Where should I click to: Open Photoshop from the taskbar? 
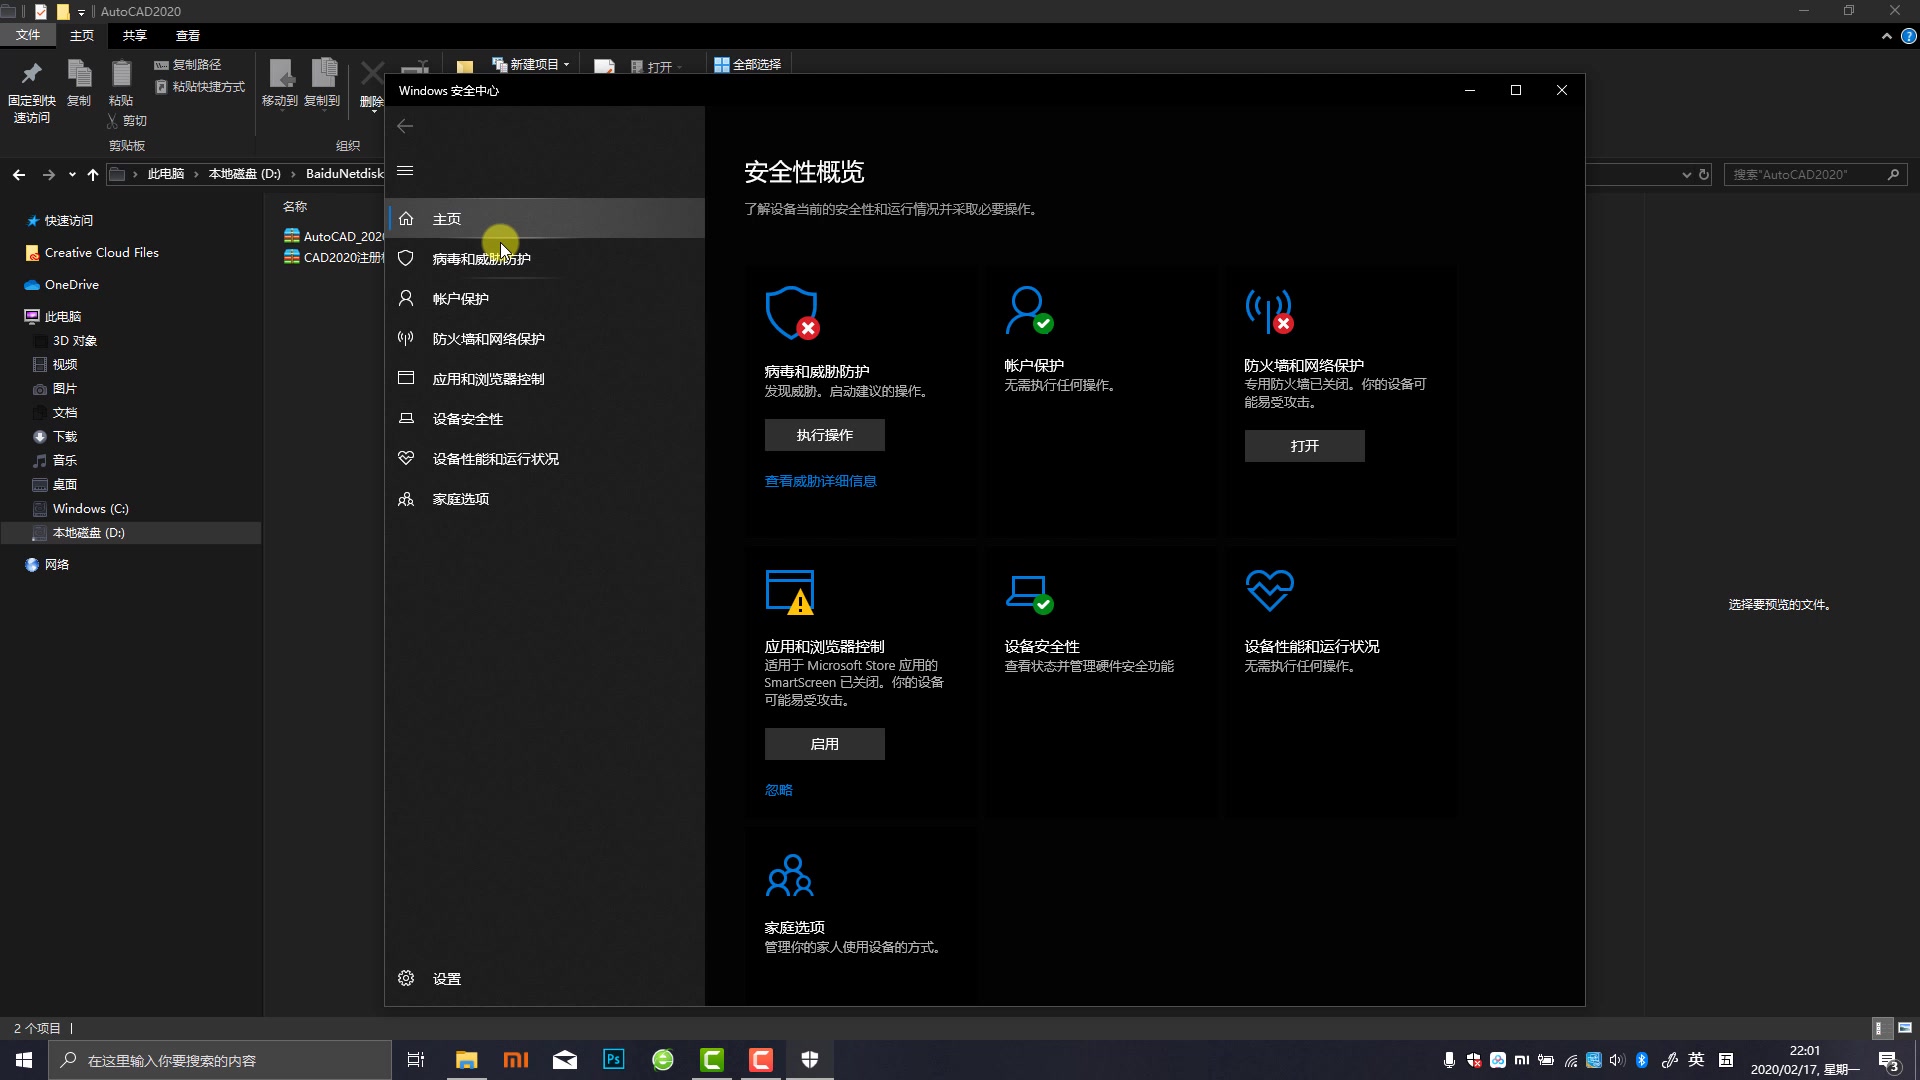click(614, 1060)
